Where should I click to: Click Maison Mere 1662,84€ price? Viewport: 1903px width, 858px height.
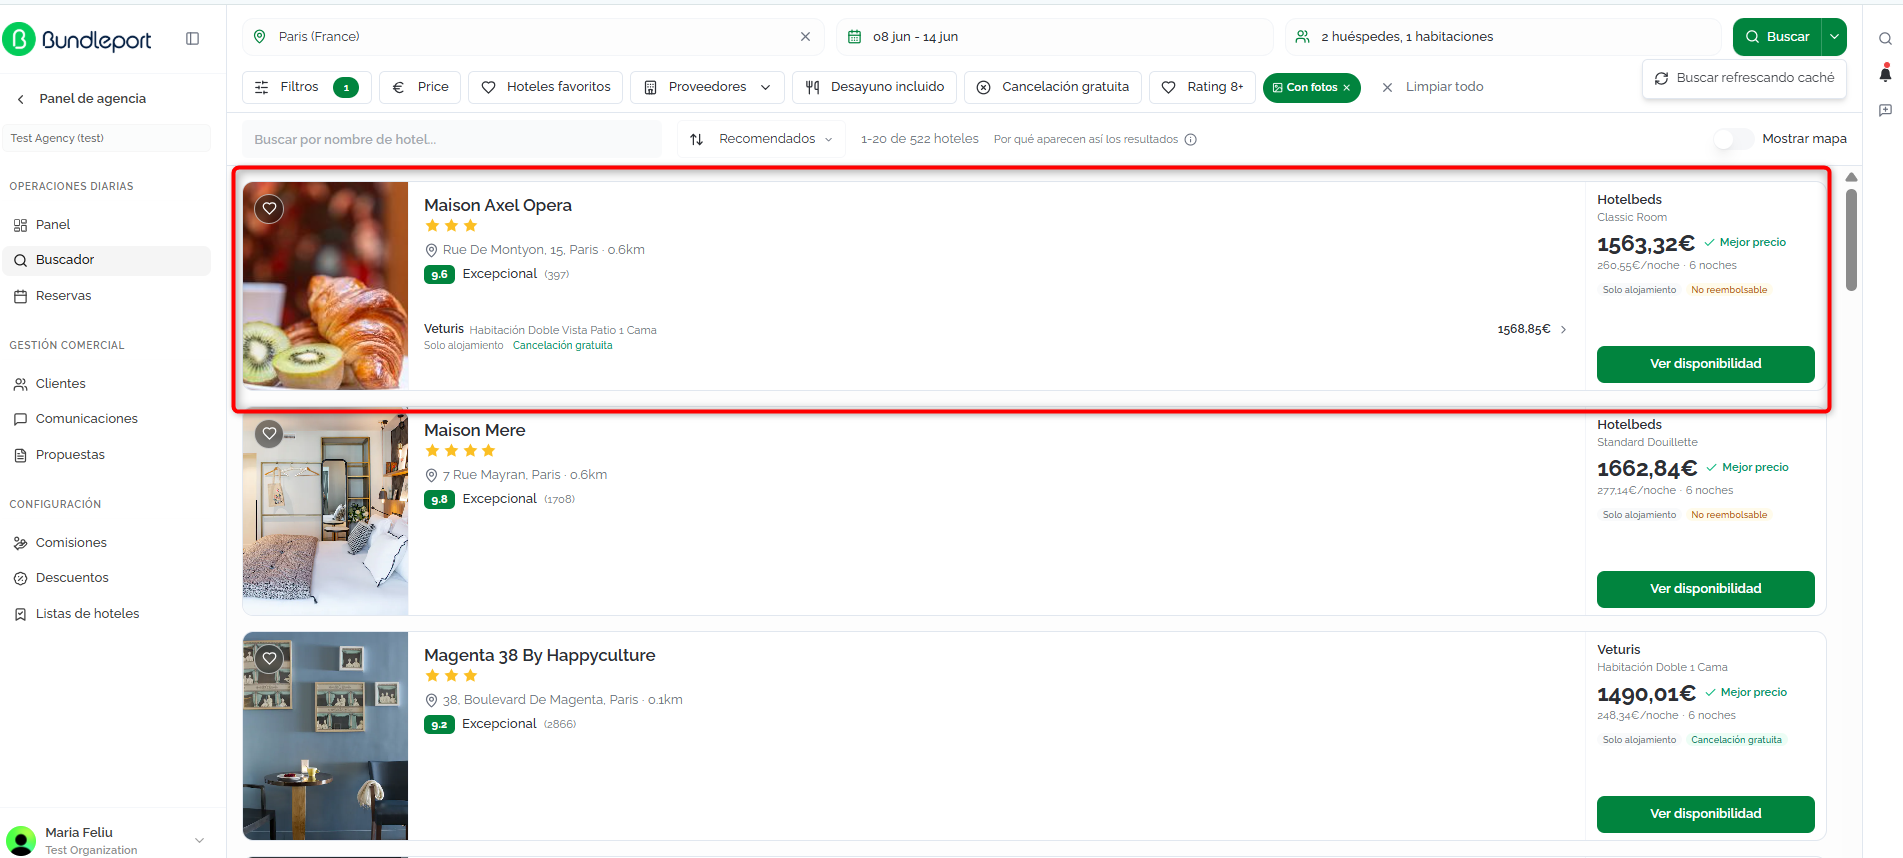pos(1647,469)
